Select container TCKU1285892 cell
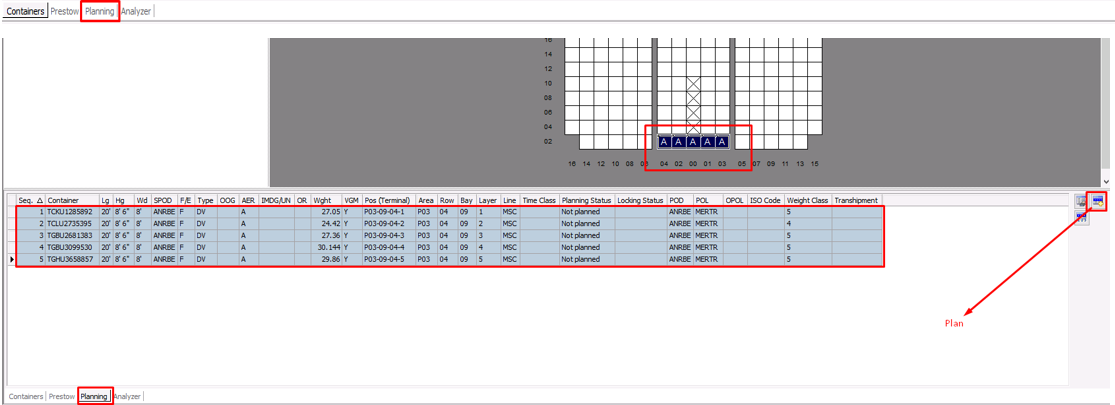Screen dimensions: 1115x405 (72, 212)
